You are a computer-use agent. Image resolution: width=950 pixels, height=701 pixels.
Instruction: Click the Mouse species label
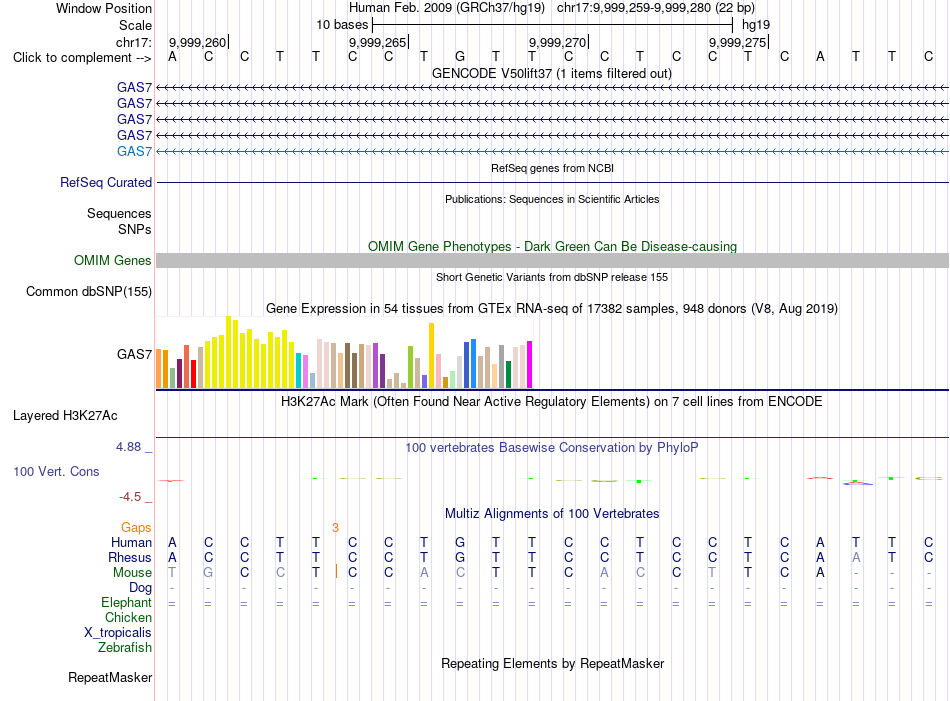132,573
